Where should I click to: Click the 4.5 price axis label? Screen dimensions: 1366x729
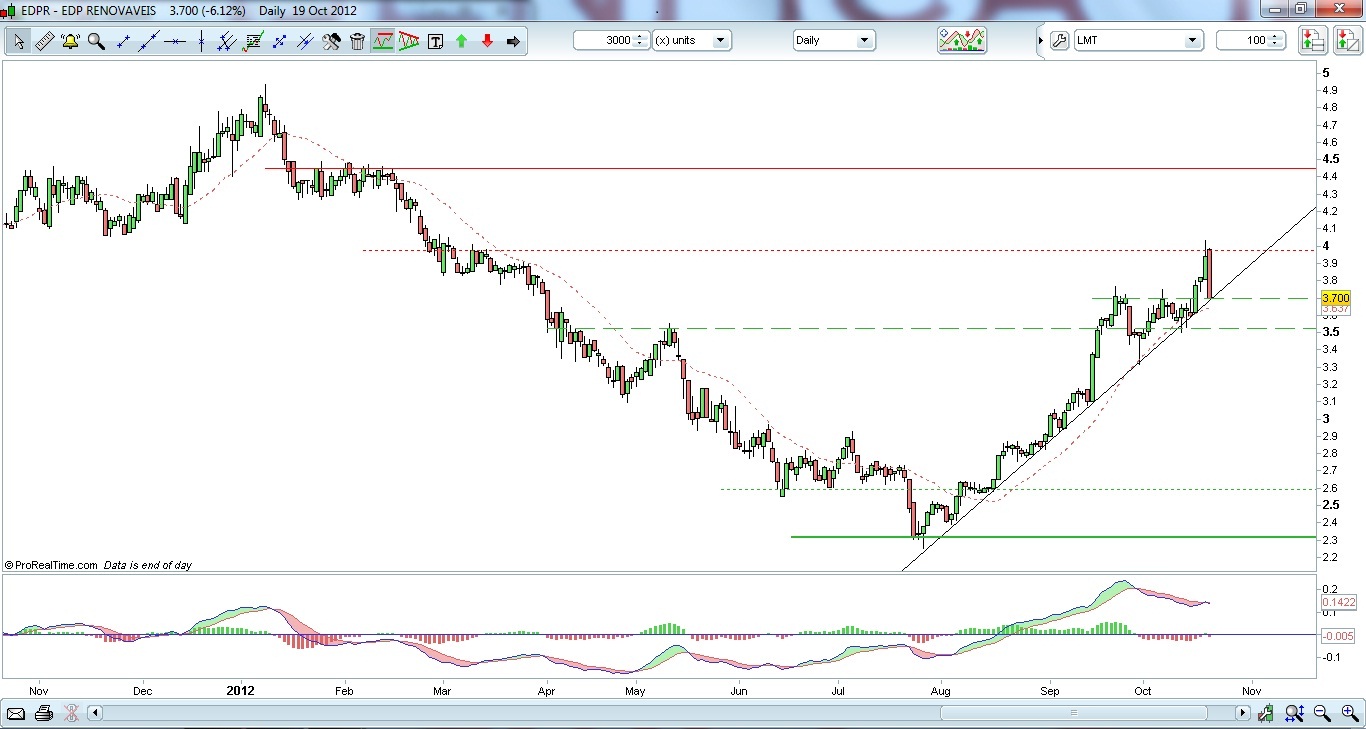[1331, 159]
